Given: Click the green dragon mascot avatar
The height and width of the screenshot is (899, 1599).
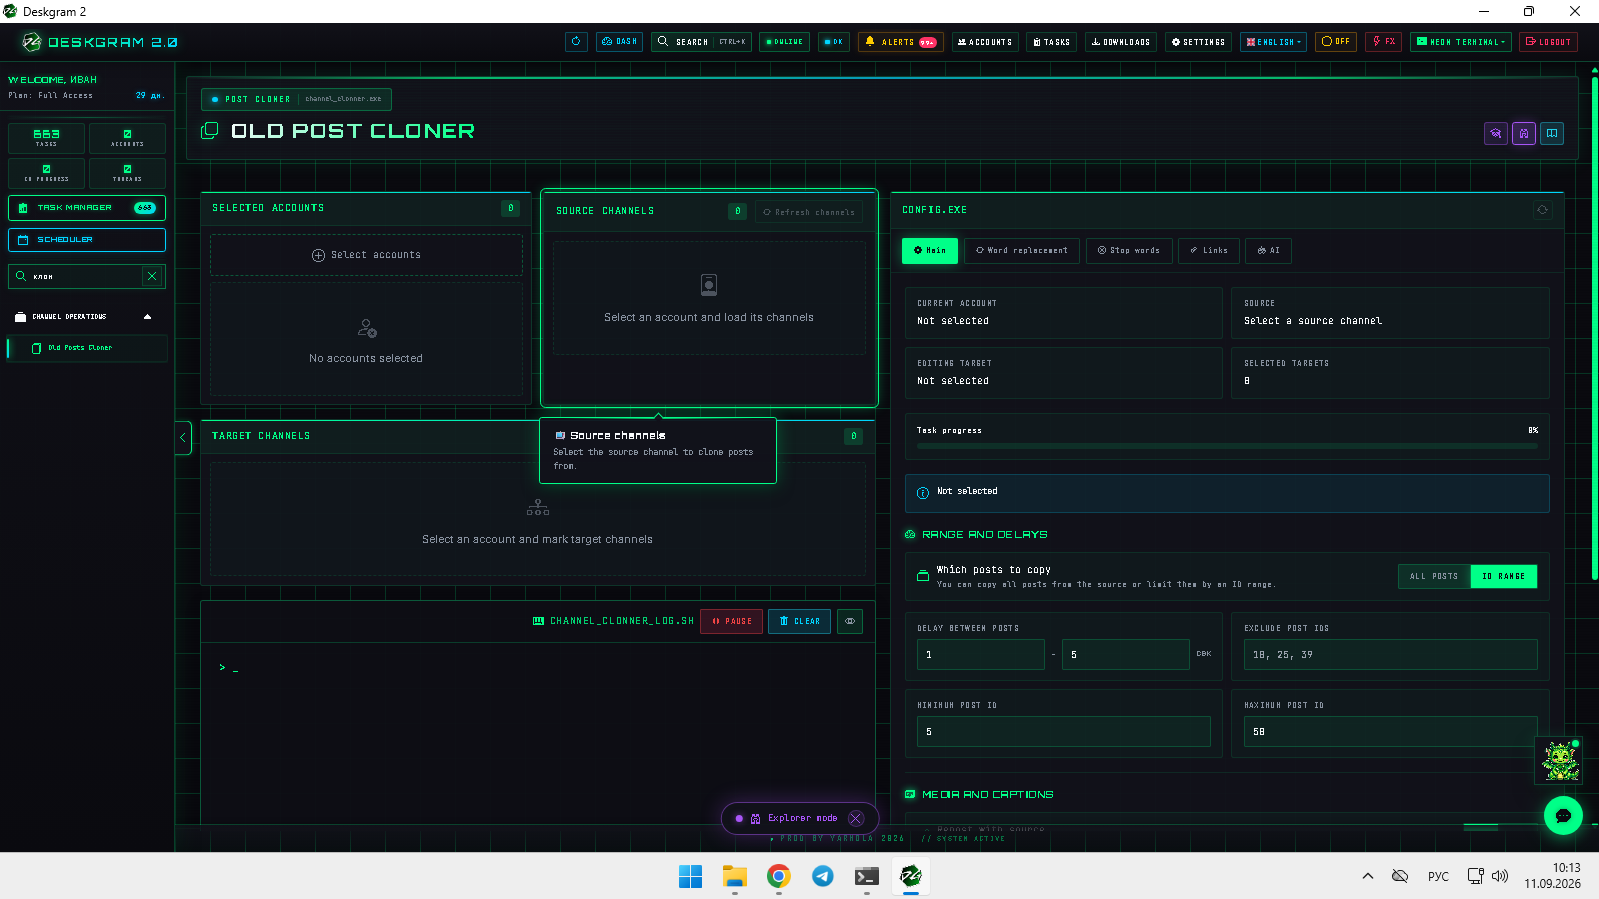Looking at the screenshot, I should (1560, 761).
